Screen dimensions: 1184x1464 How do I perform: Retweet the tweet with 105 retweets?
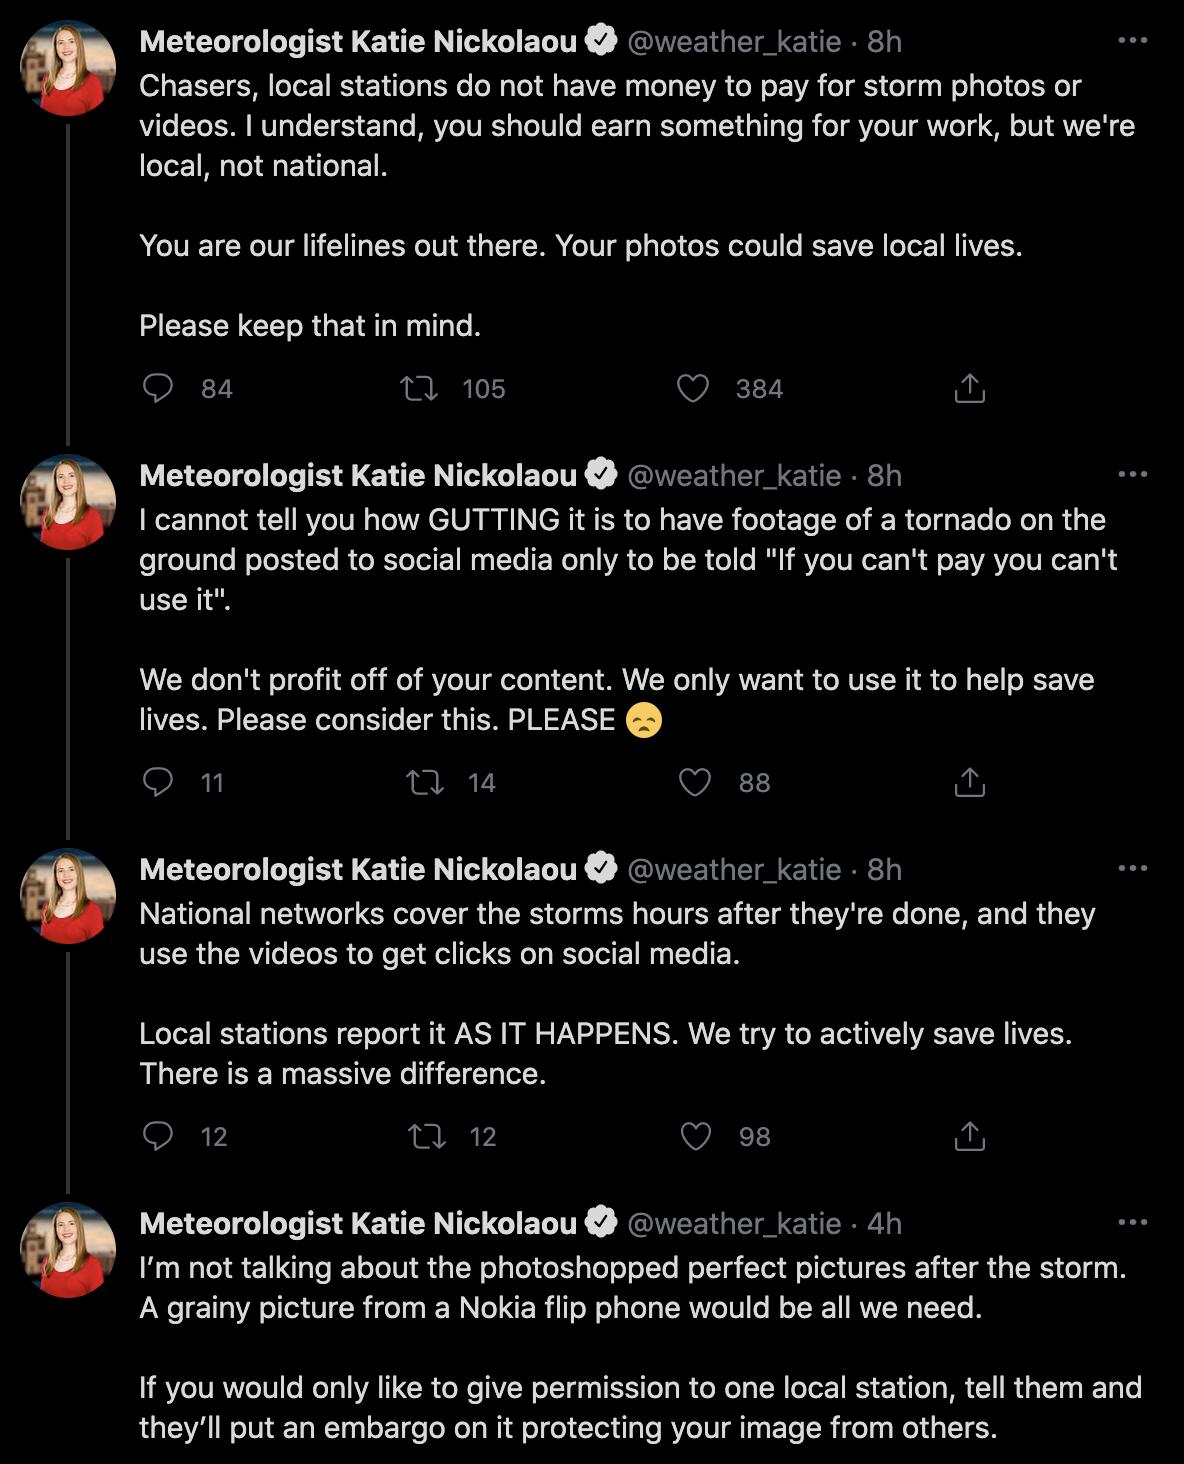[419, 388]
